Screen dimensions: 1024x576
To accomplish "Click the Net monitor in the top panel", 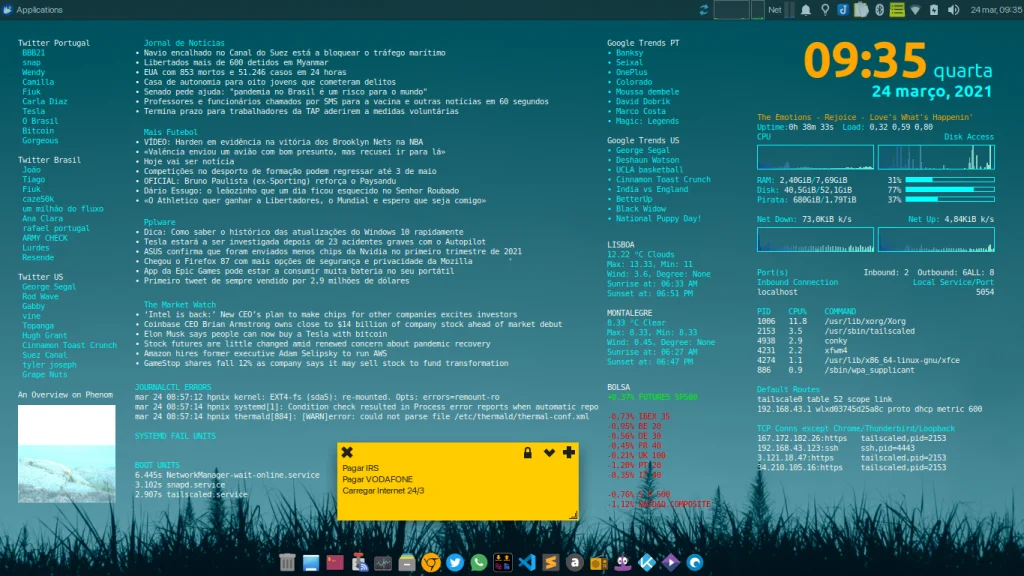I will (775, 10).
